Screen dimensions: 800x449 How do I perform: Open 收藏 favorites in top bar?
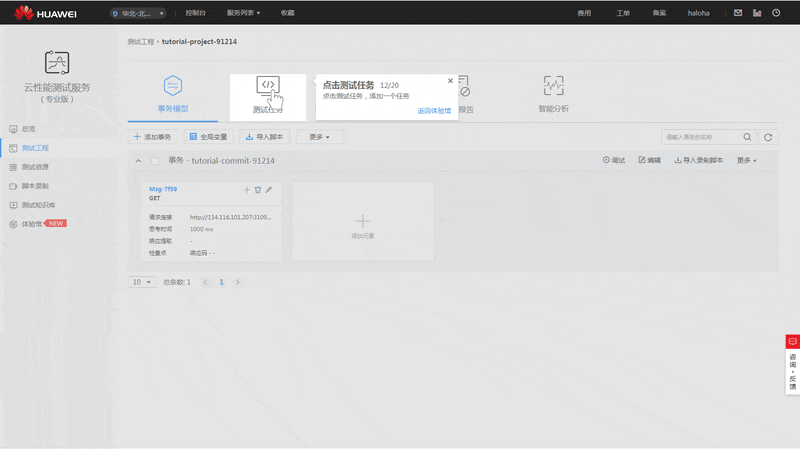pyautogui.click(x=287, y=13)
